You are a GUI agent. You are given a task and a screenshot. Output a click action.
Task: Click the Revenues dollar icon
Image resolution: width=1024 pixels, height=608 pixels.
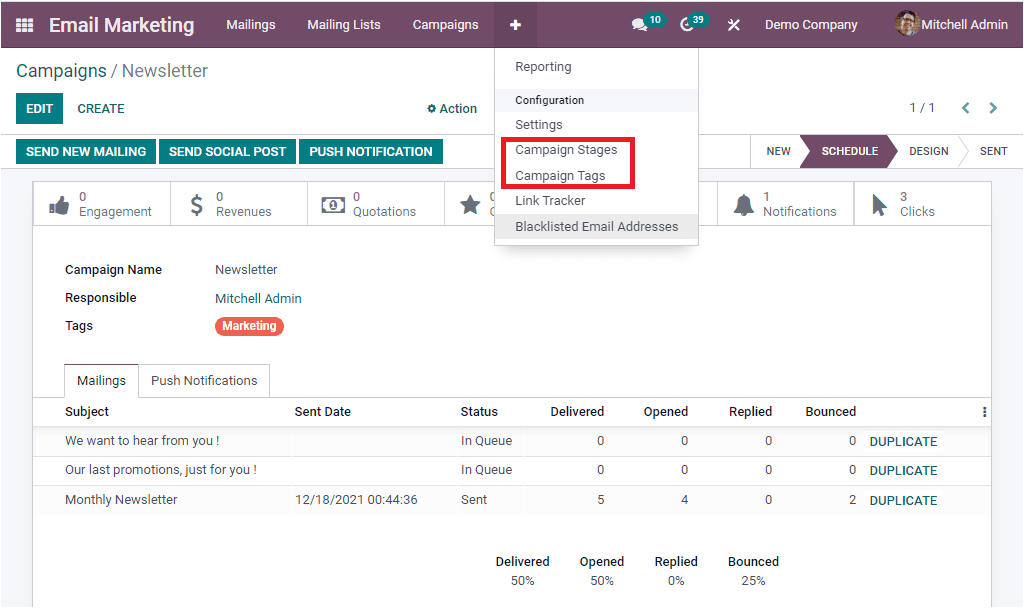(x=196, y=204)
